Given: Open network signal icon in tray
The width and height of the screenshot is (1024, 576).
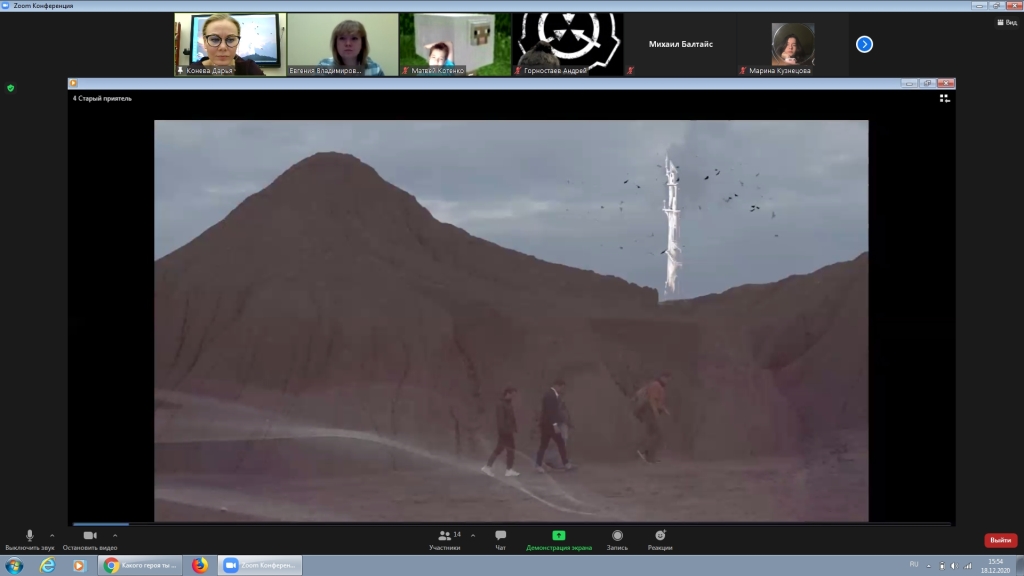Looking at the screenshot, I should point(968,566).
